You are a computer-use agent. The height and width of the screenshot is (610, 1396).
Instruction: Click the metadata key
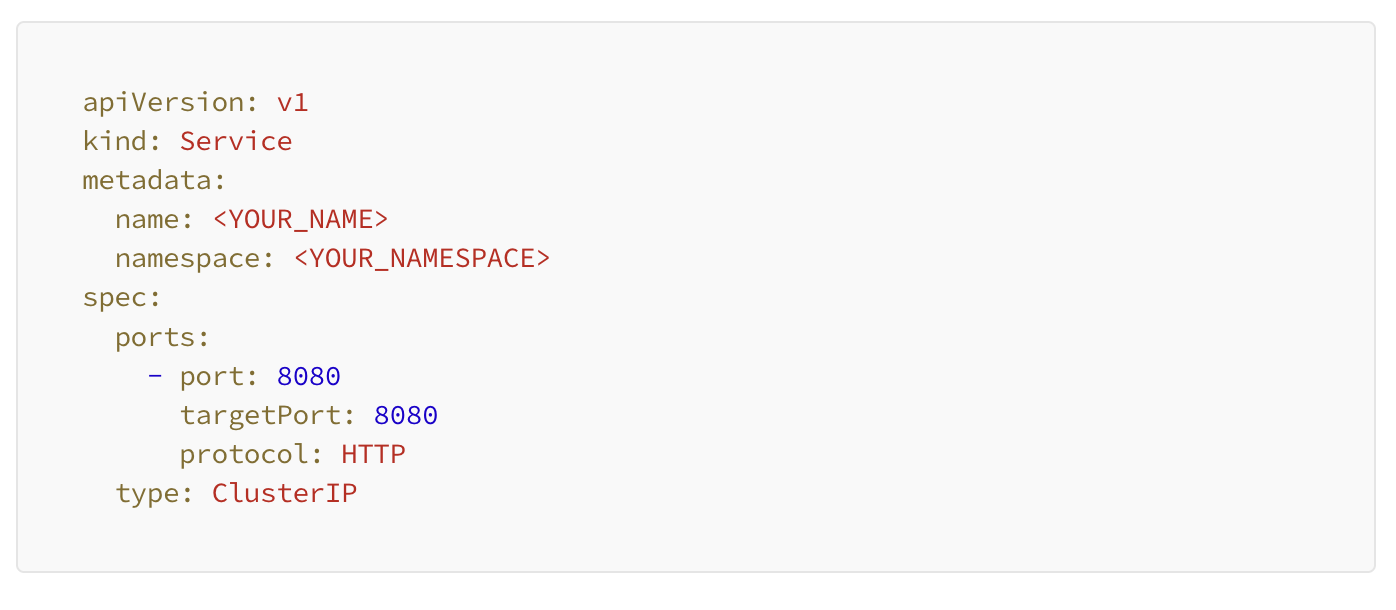click(148, 181)
